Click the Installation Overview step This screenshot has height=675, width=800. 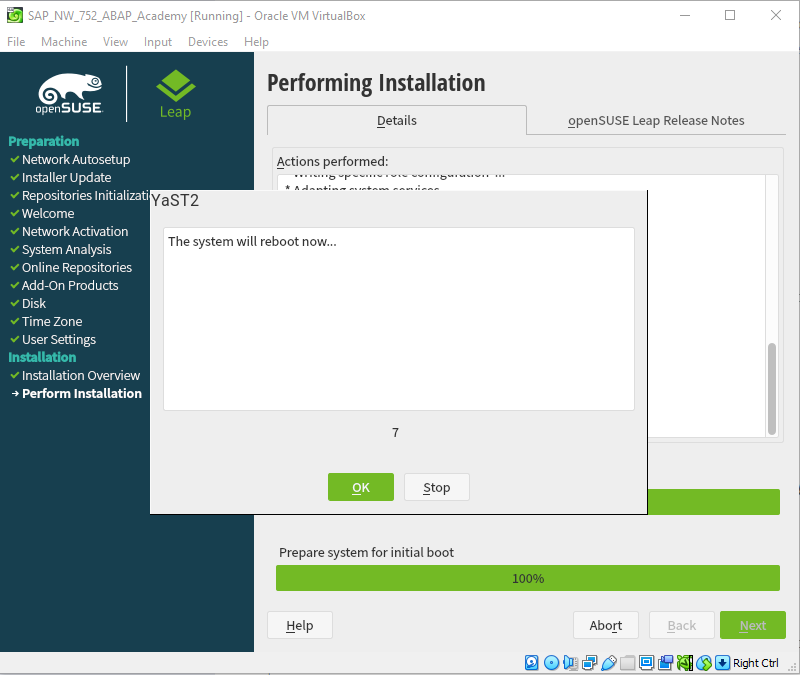[x=81, y=376]
